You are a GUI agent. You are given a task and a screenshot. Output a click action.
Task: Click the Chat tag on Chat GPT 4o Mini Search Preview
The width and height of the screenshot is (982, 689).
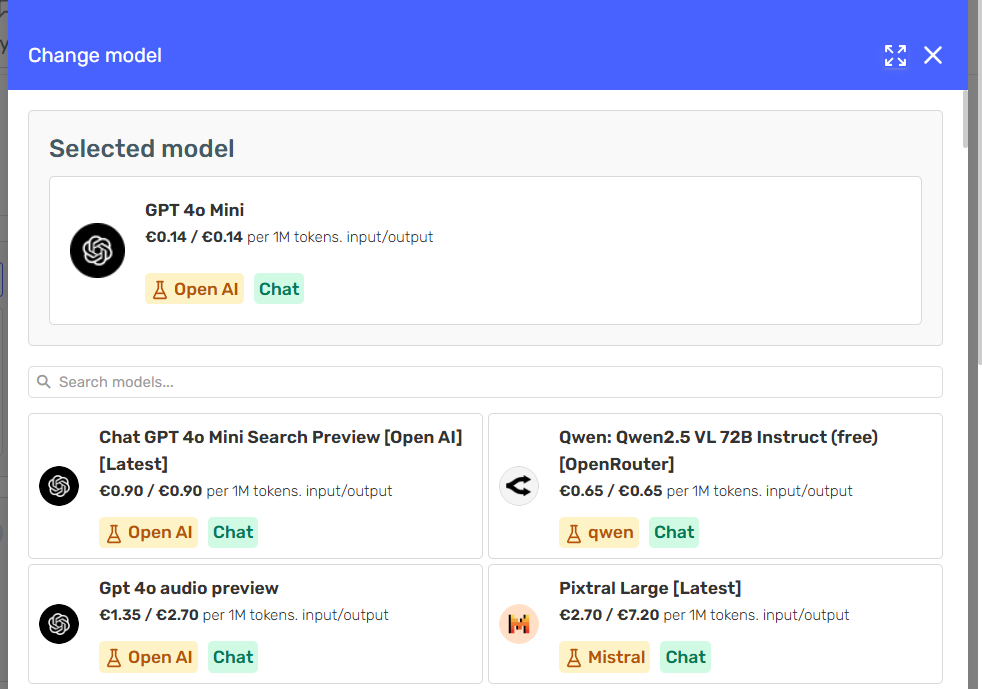tap(233, 532)
